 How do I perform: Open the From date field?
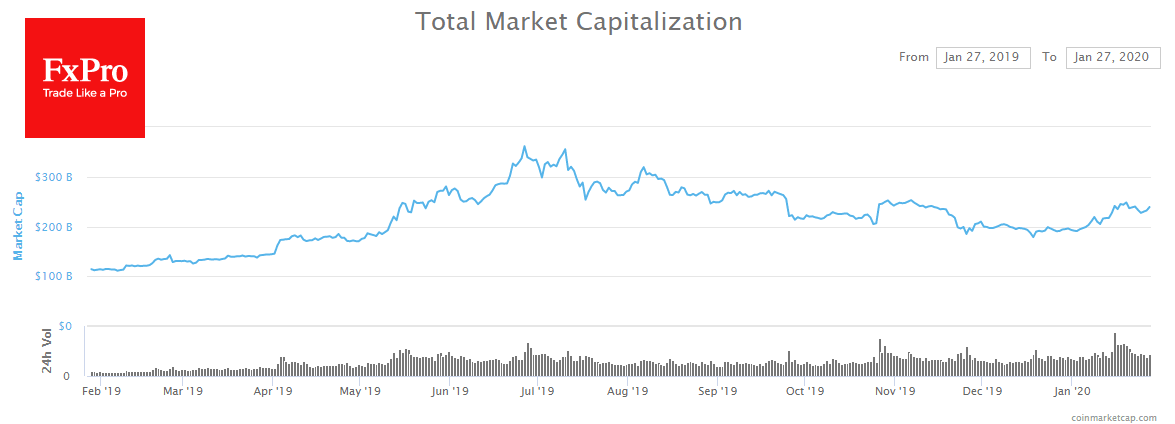[983, 57]
